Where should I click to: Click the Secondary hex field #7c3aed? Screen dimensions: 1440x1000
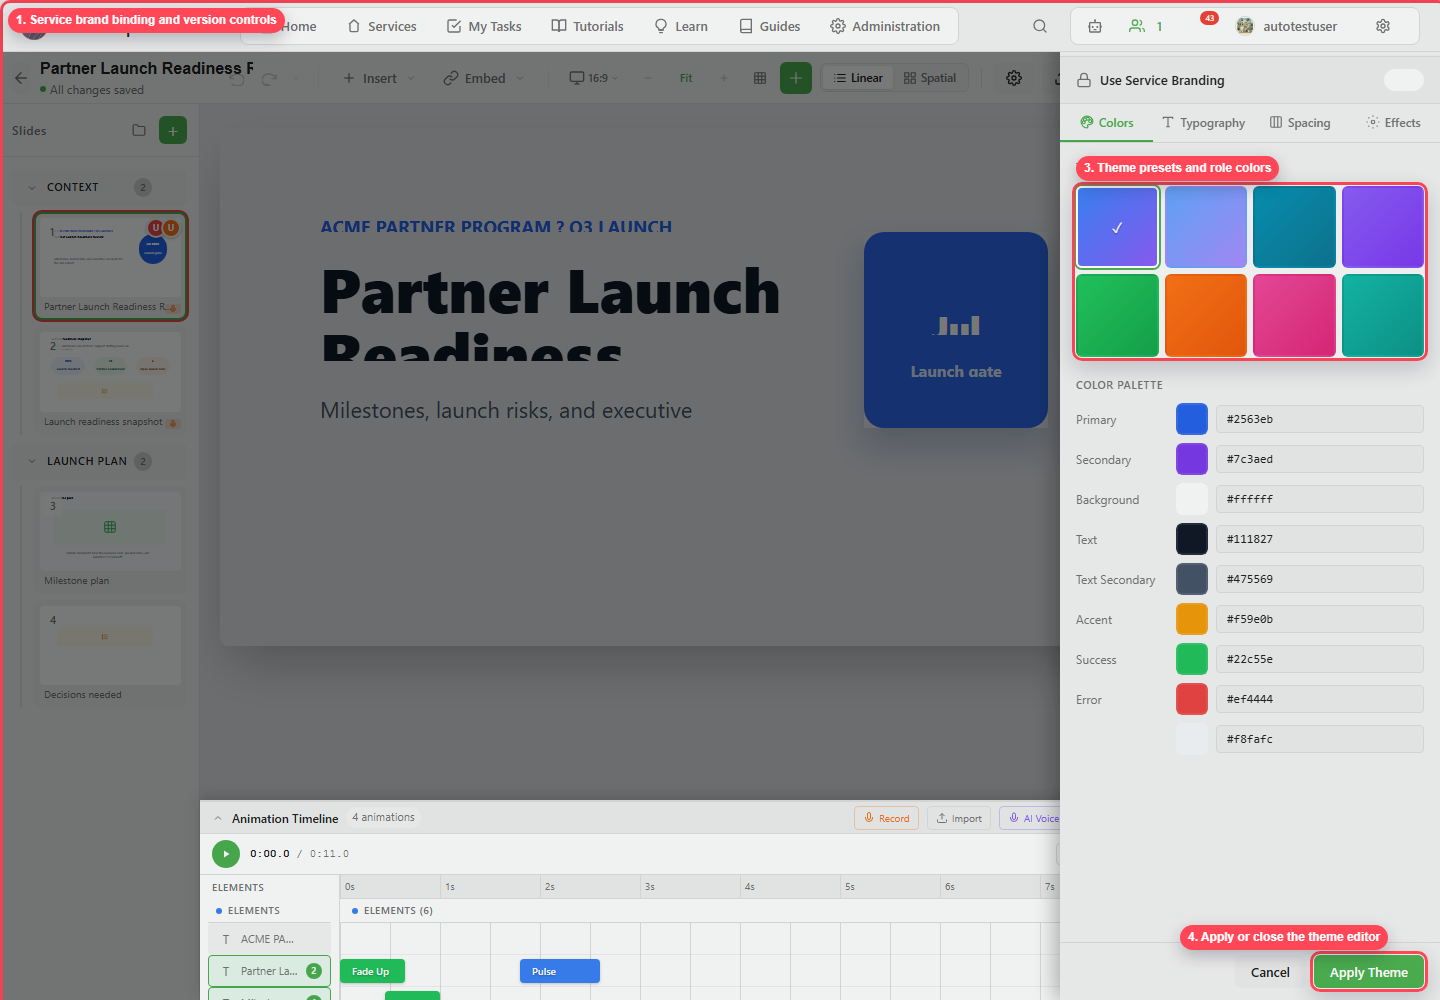1320,459
